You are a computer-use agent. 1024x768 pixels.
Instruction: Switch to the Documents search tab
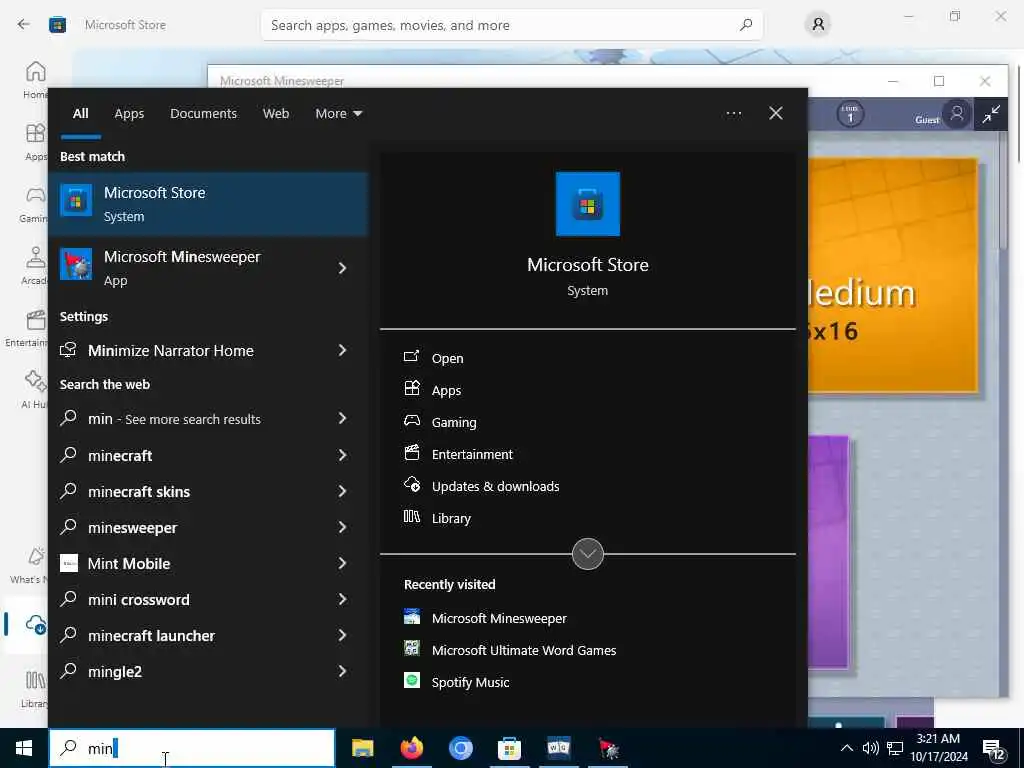pyautogui.click(x=203, y=114)
